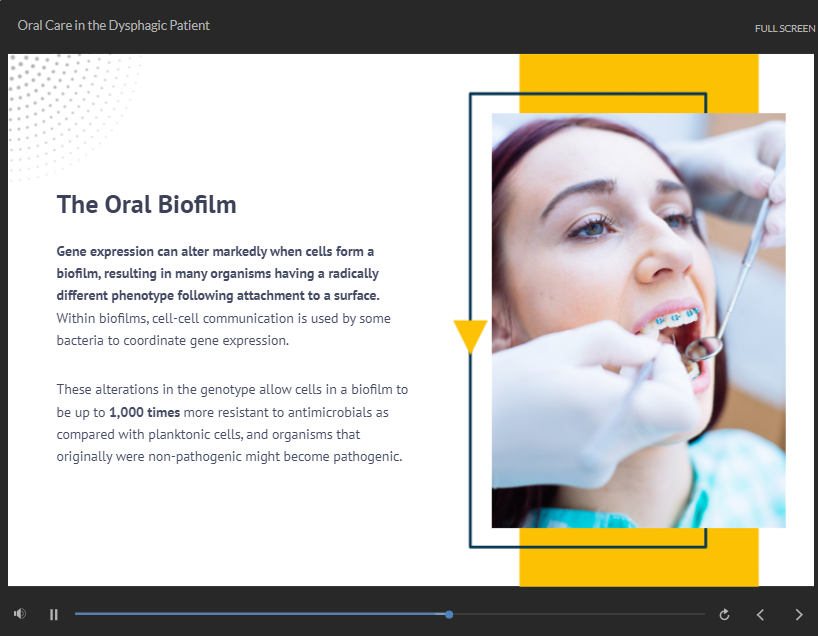The height and width of the screenshot is (636, 818).
Task: Click the blue seekbar handle
Action: click(449, 614)
